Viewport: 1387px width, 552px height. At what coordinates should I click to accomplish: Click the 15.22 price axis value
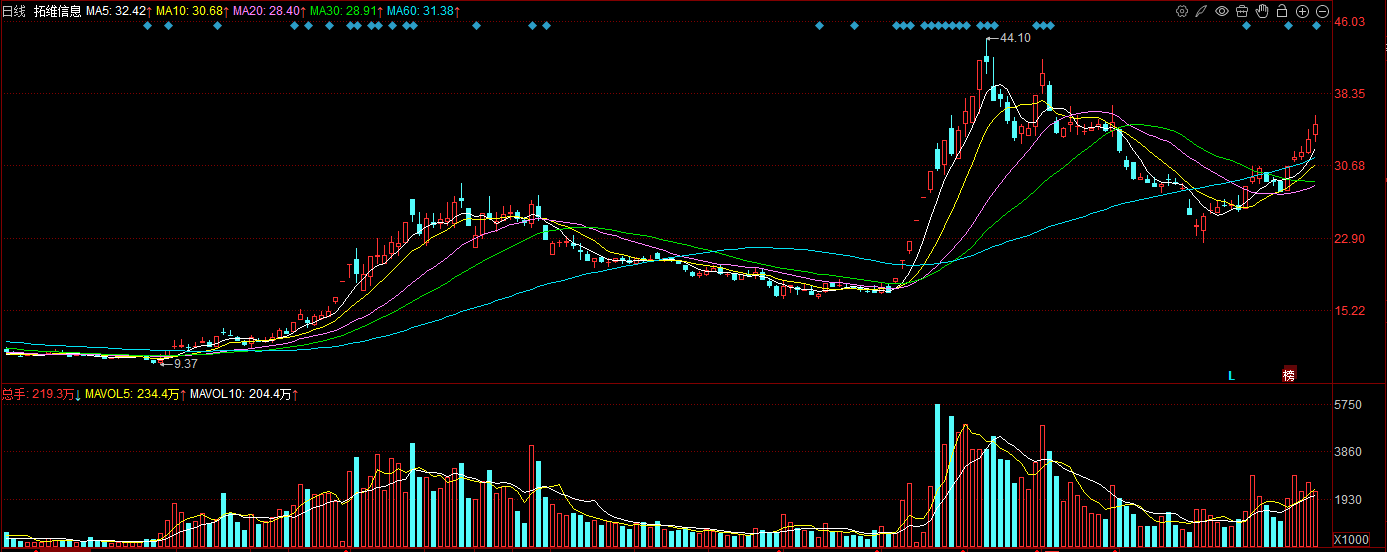point(1350,311)
